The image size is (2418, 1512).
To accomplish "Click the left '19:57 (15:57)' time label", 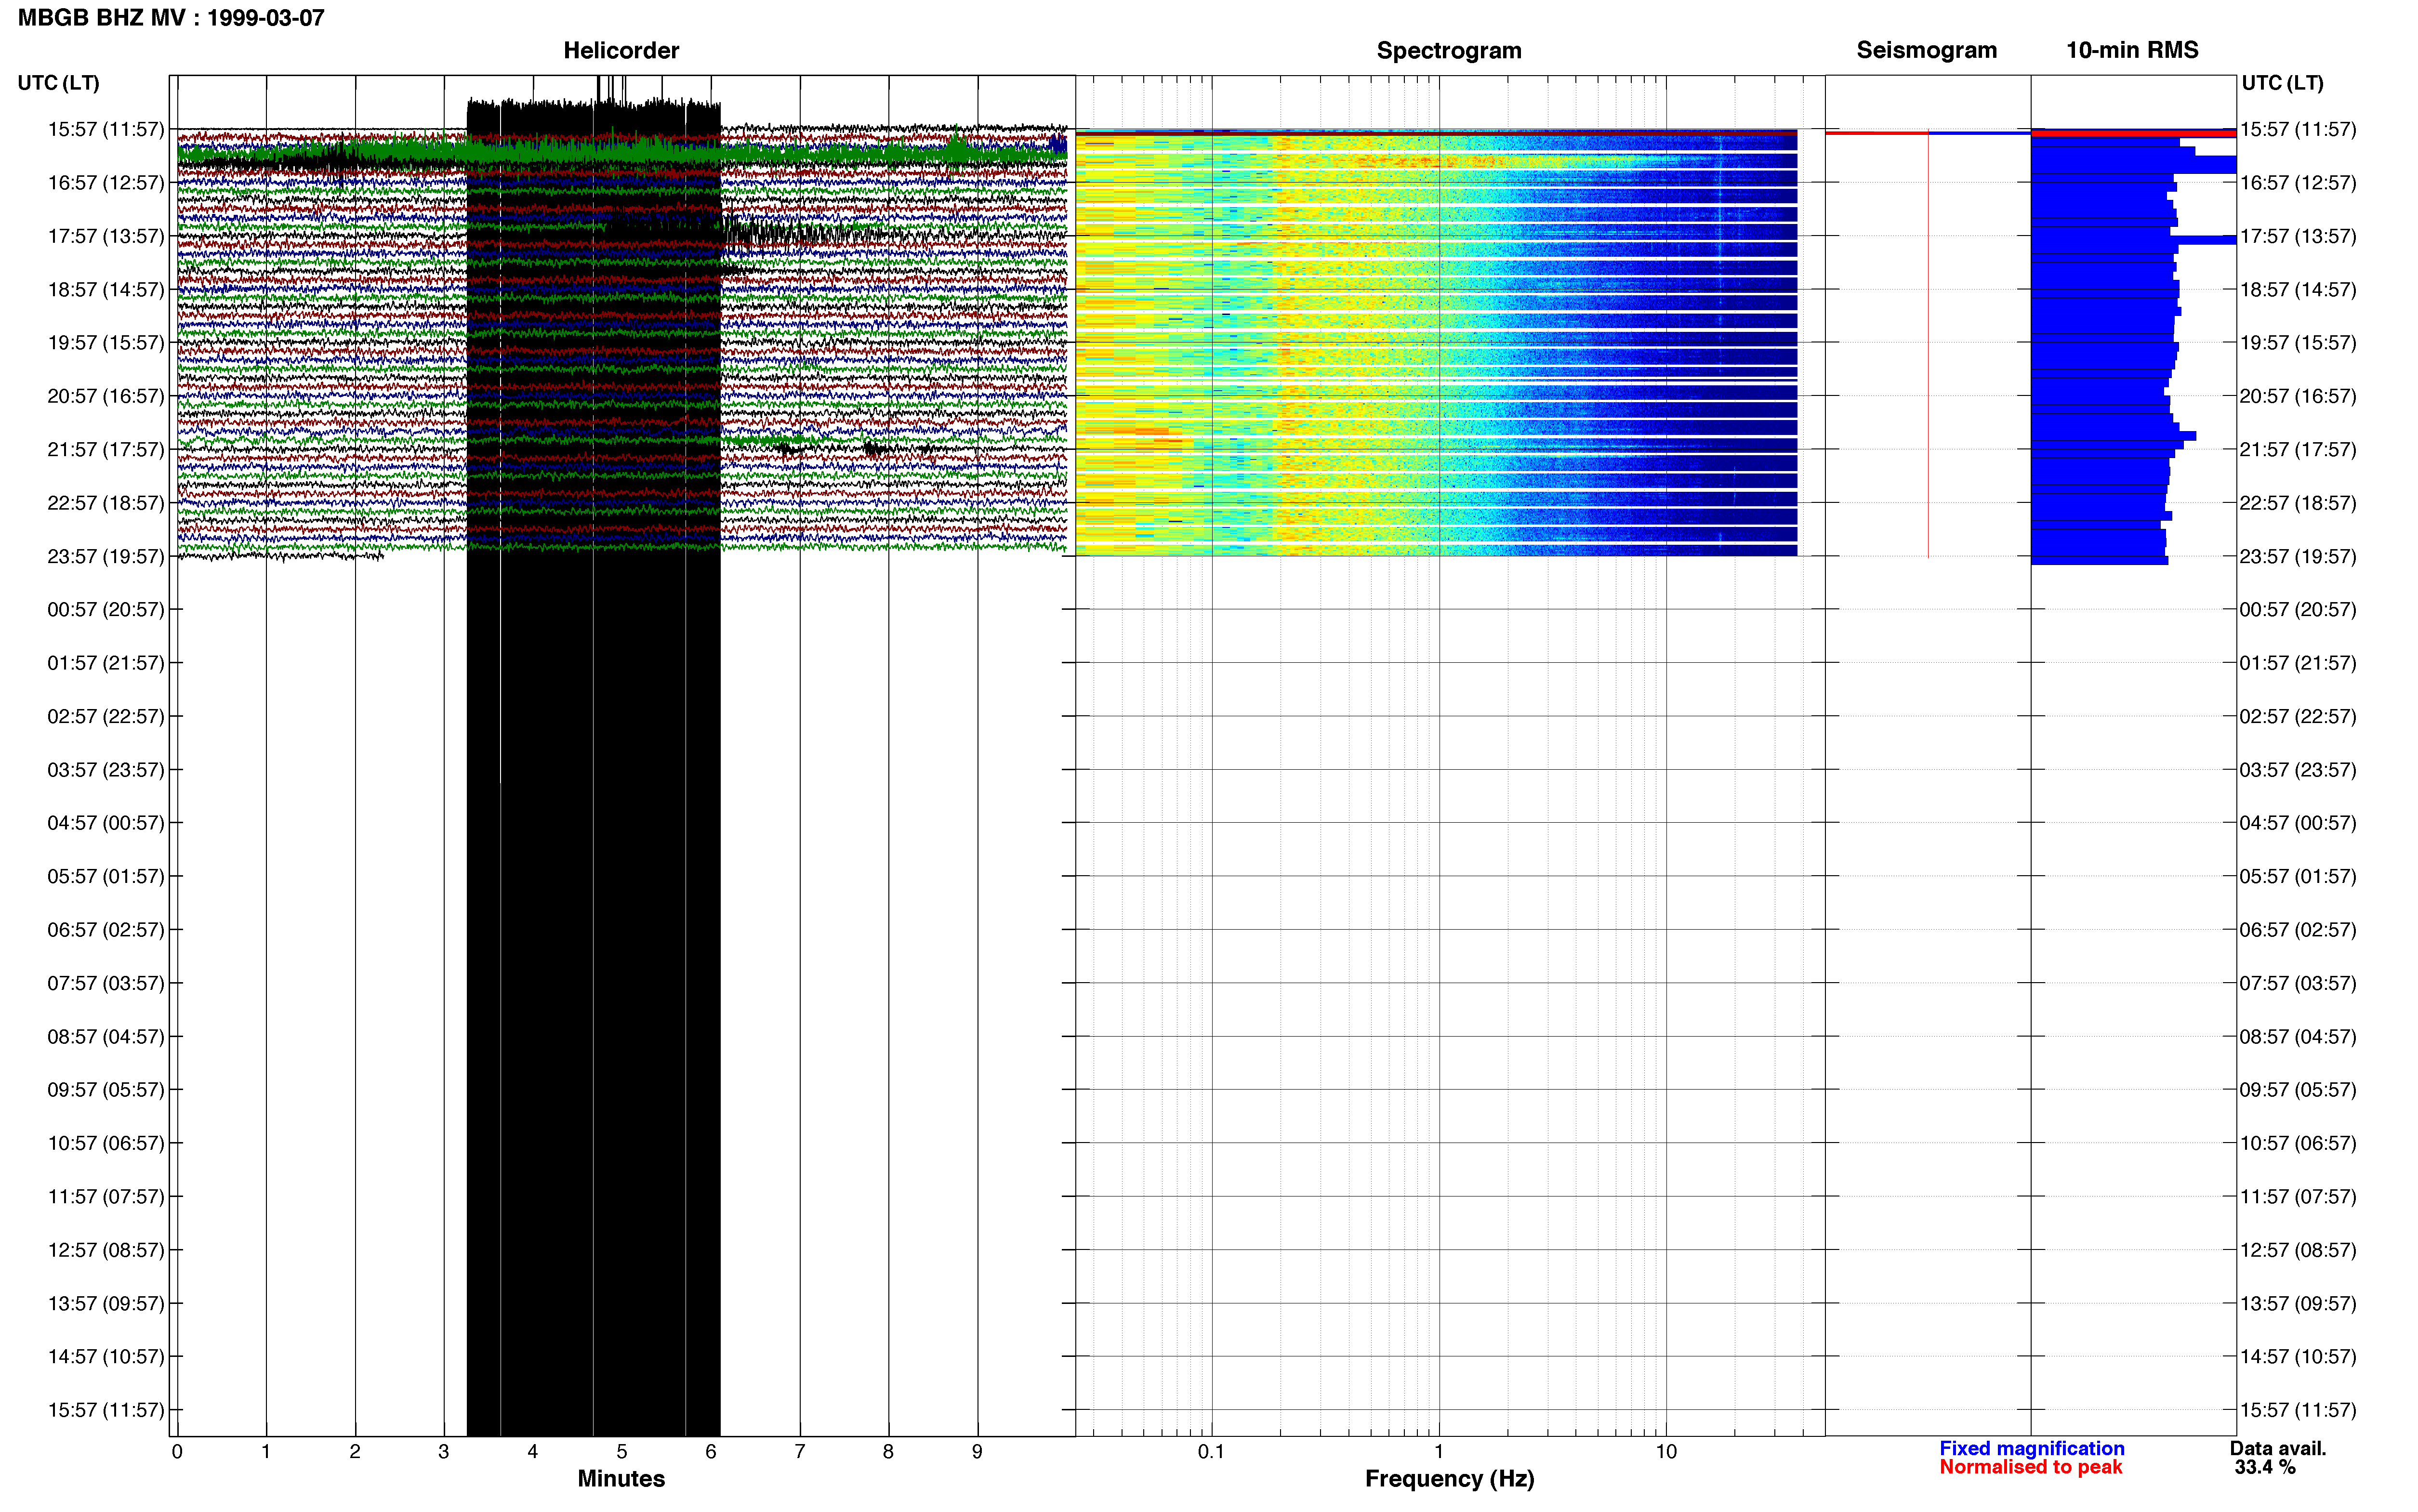I will (105, 342).
